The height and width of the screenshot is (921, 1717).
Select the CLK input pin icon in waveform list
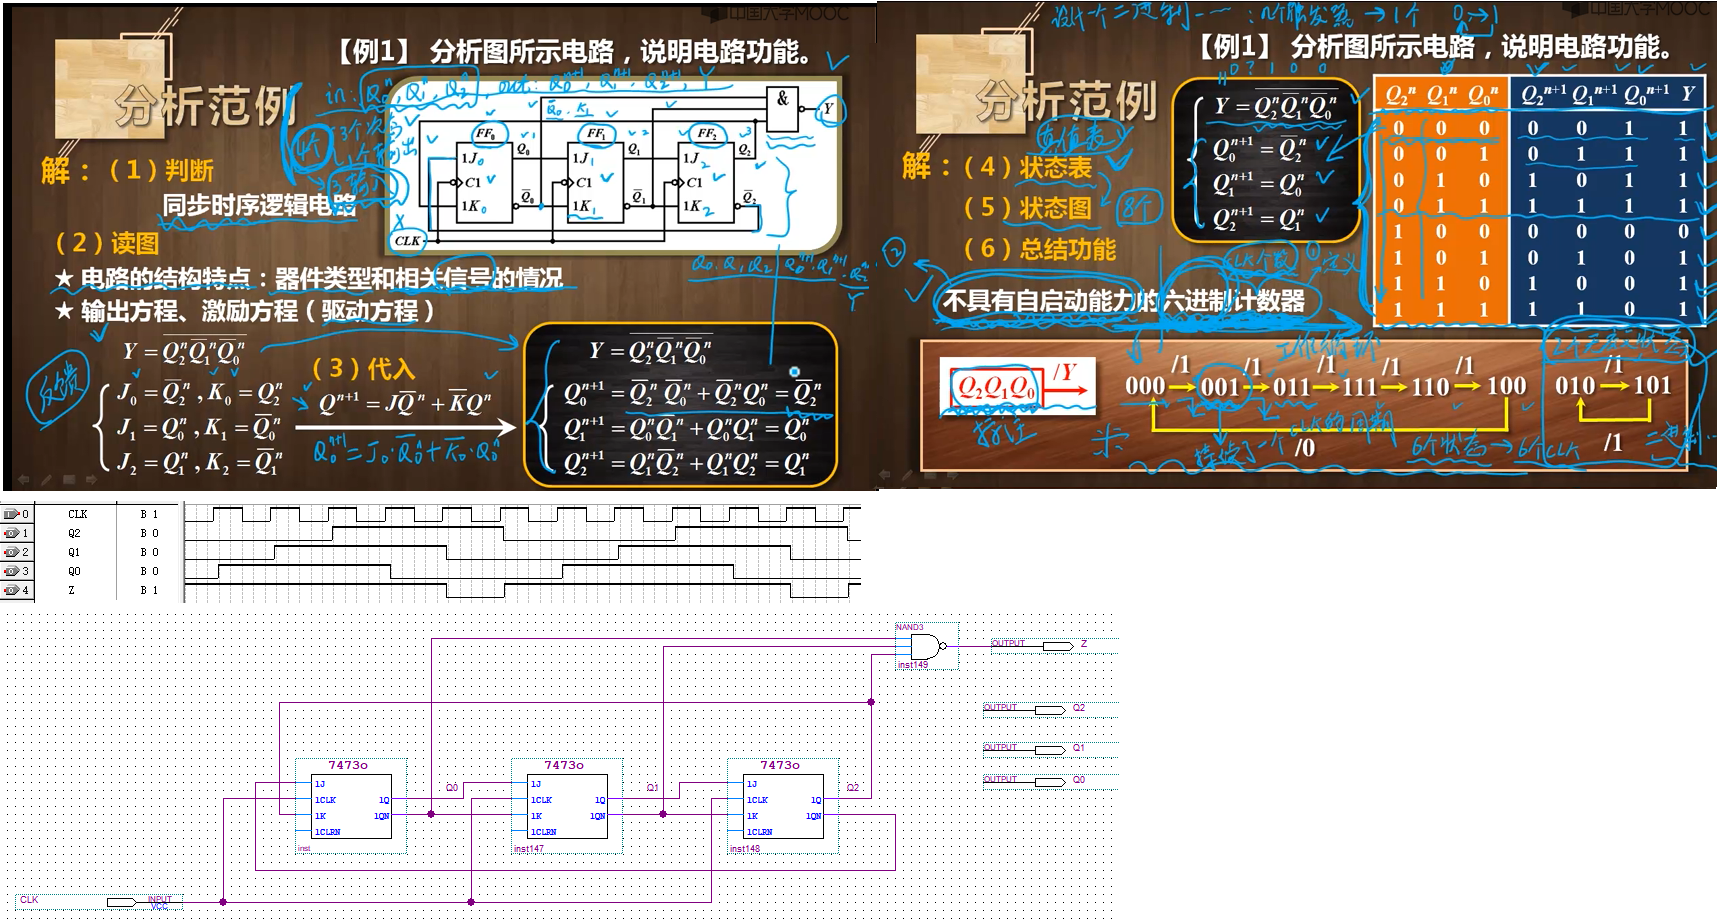pyautogui.click(x=11, y=514)
